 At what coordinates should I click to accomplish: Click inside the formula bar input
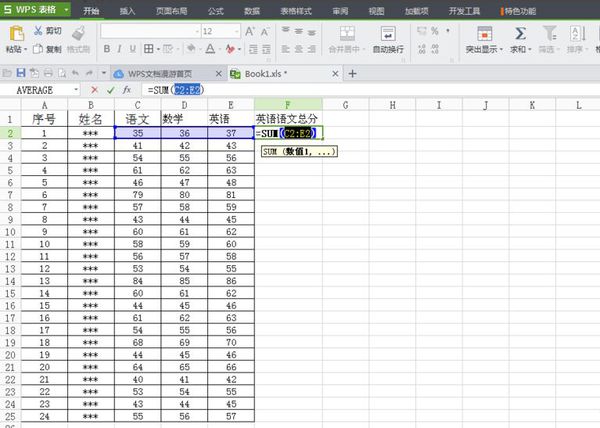click(x=367, y=90)
